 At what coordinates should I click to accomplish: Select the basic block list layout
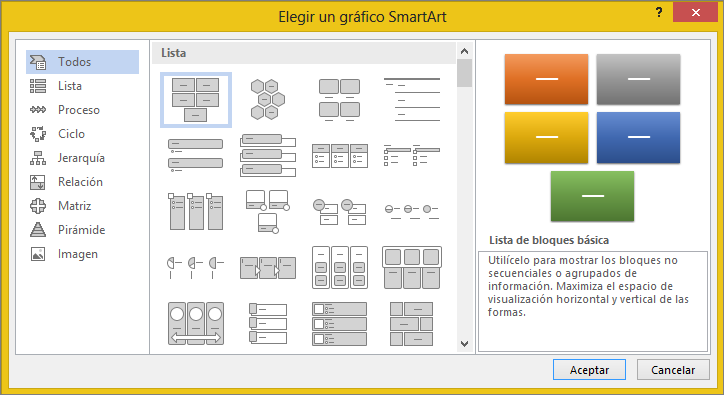coord(196,100)
